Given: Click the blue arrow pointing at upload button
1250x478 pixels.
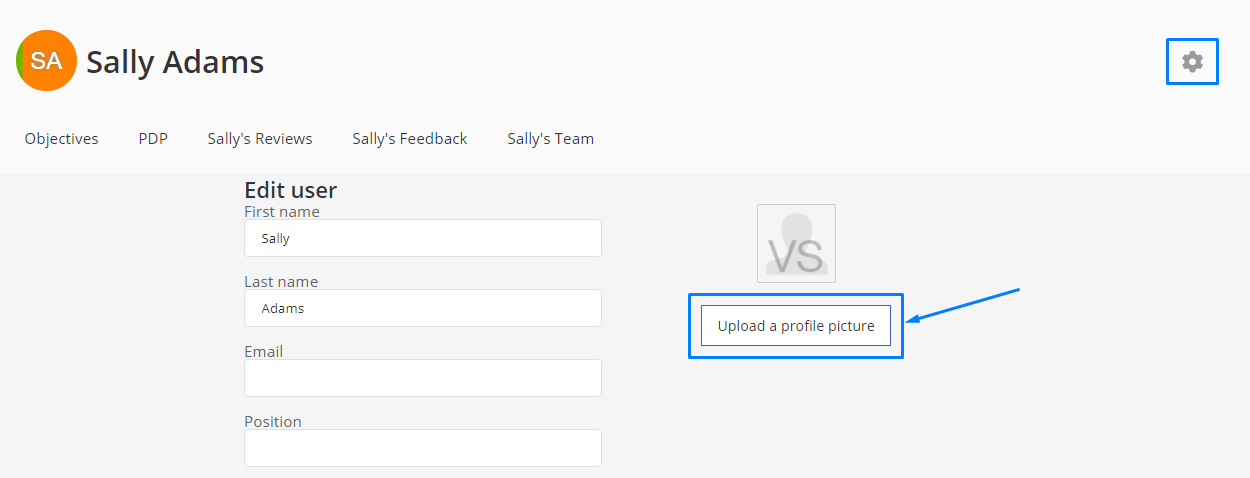Looking at the screenshot, I should (962, 306).
